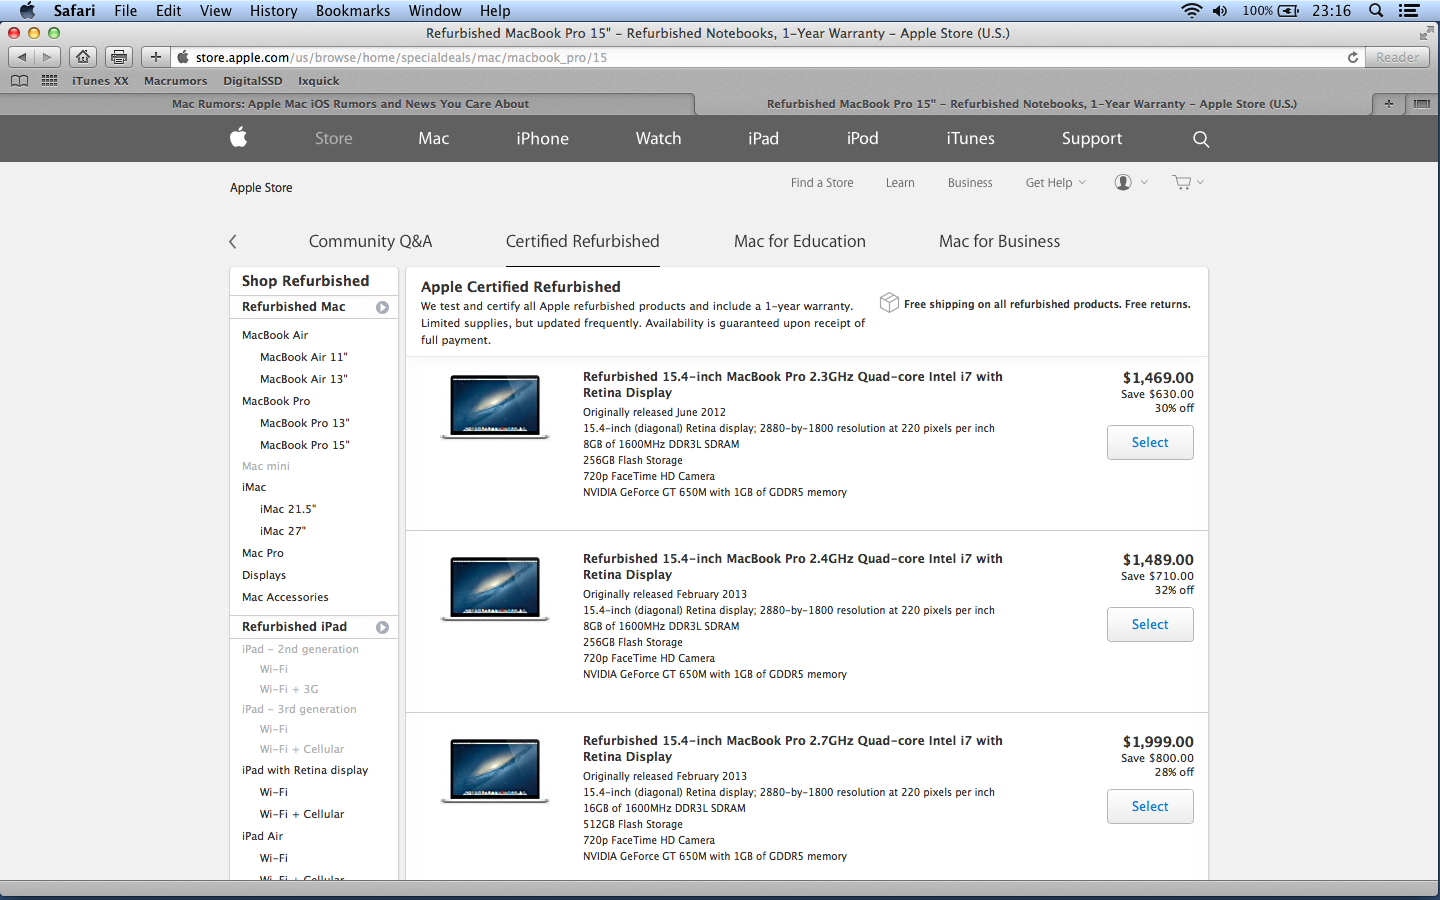This screenshot has height=900, width=1440.
Task: Open search magnifier in Apple navigation bar
Action: [x=1201, y=139]
